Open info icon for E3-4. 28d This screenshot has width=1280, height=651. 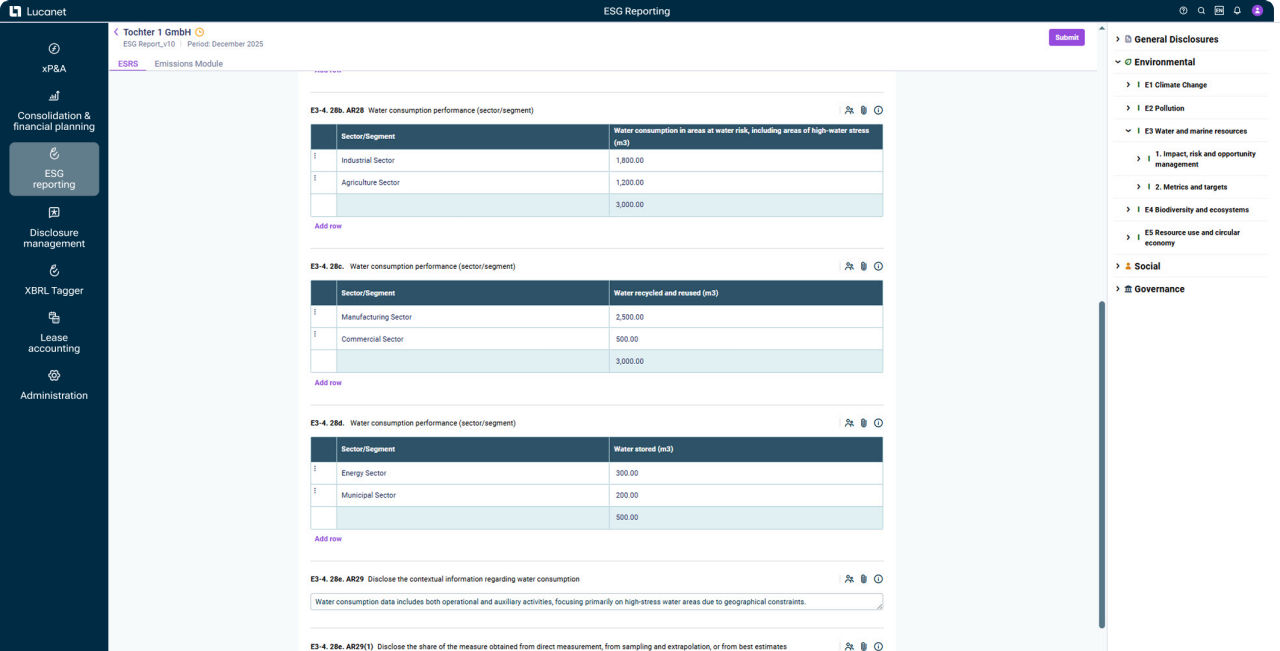[x=878, y=423]
